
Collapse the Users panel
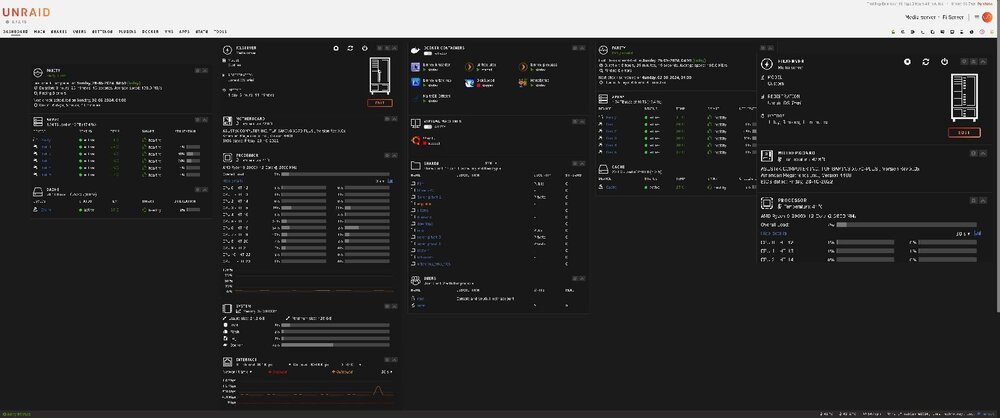click(581, 279)
